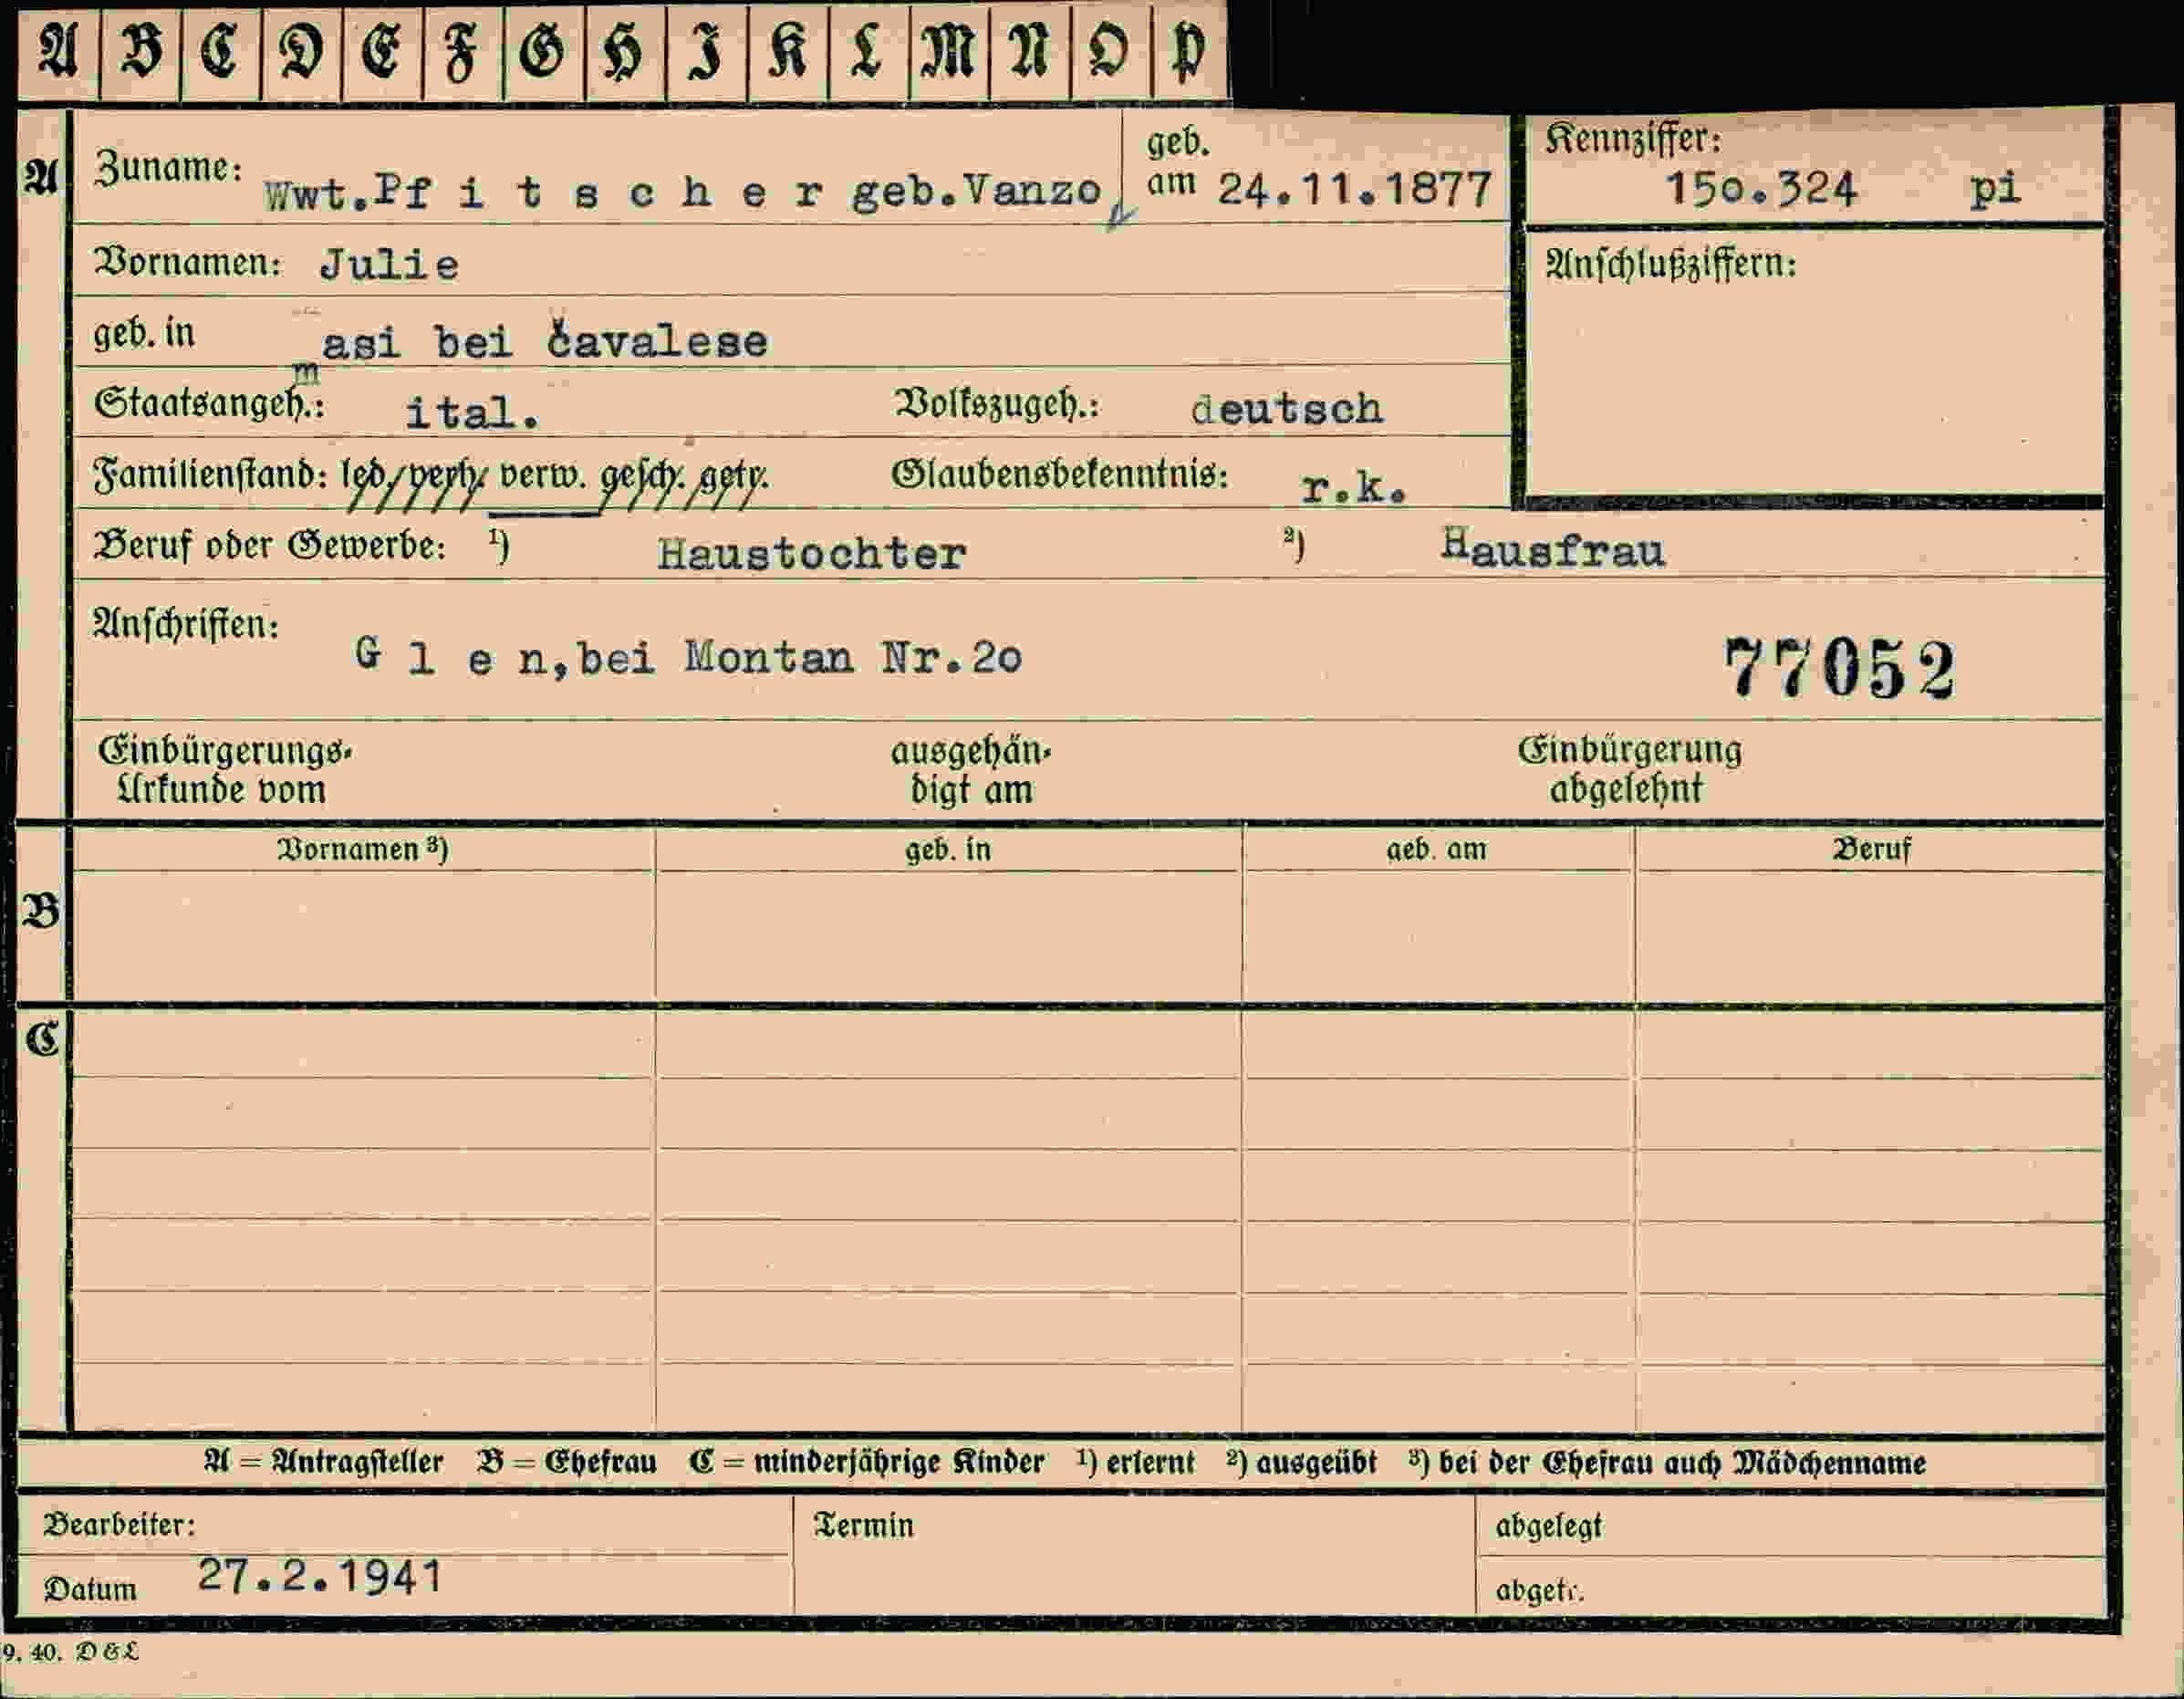Click the legend text 'A = Antragsteller'
The width and height of the screenshot is (2184, 1699).
[323, 1462]
